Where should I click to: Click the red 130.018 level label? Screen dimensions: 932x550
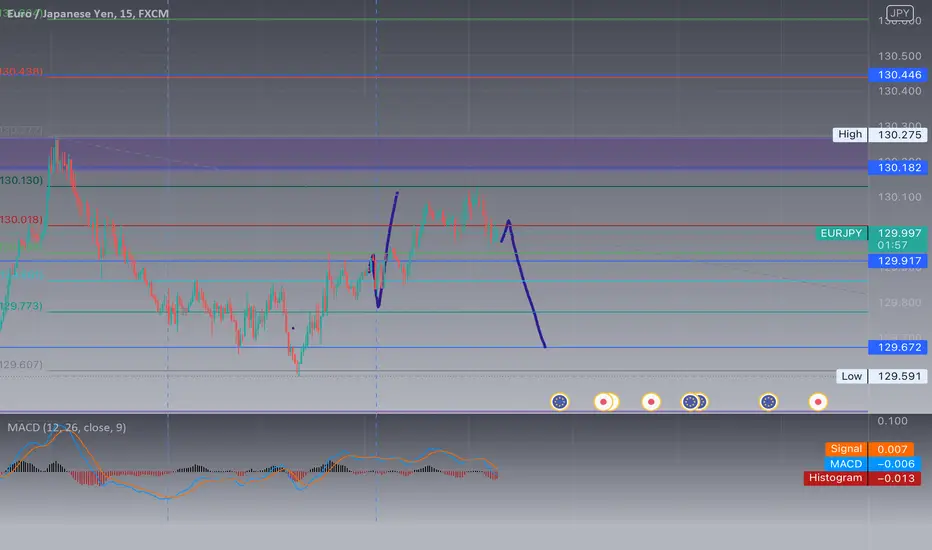(x=21, y=219)
